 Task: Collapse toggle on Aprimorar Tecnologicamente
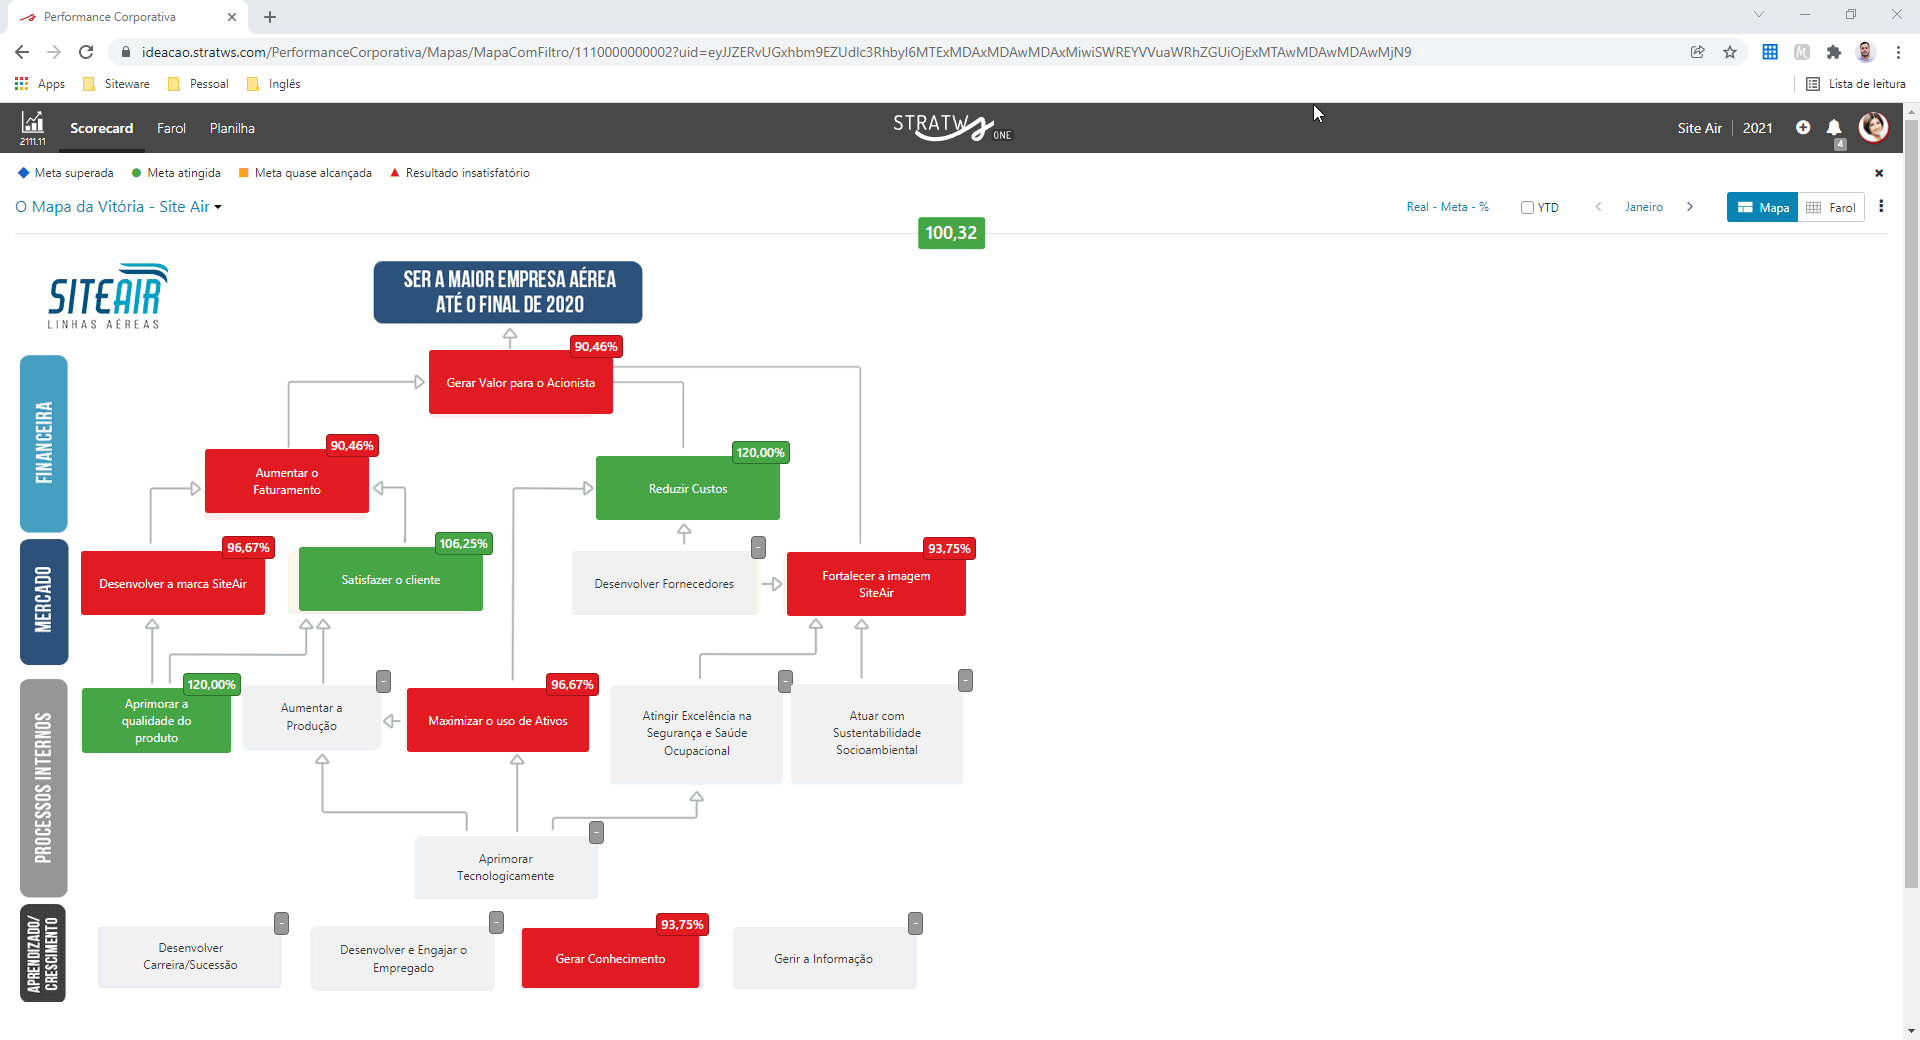pos(596,832)
